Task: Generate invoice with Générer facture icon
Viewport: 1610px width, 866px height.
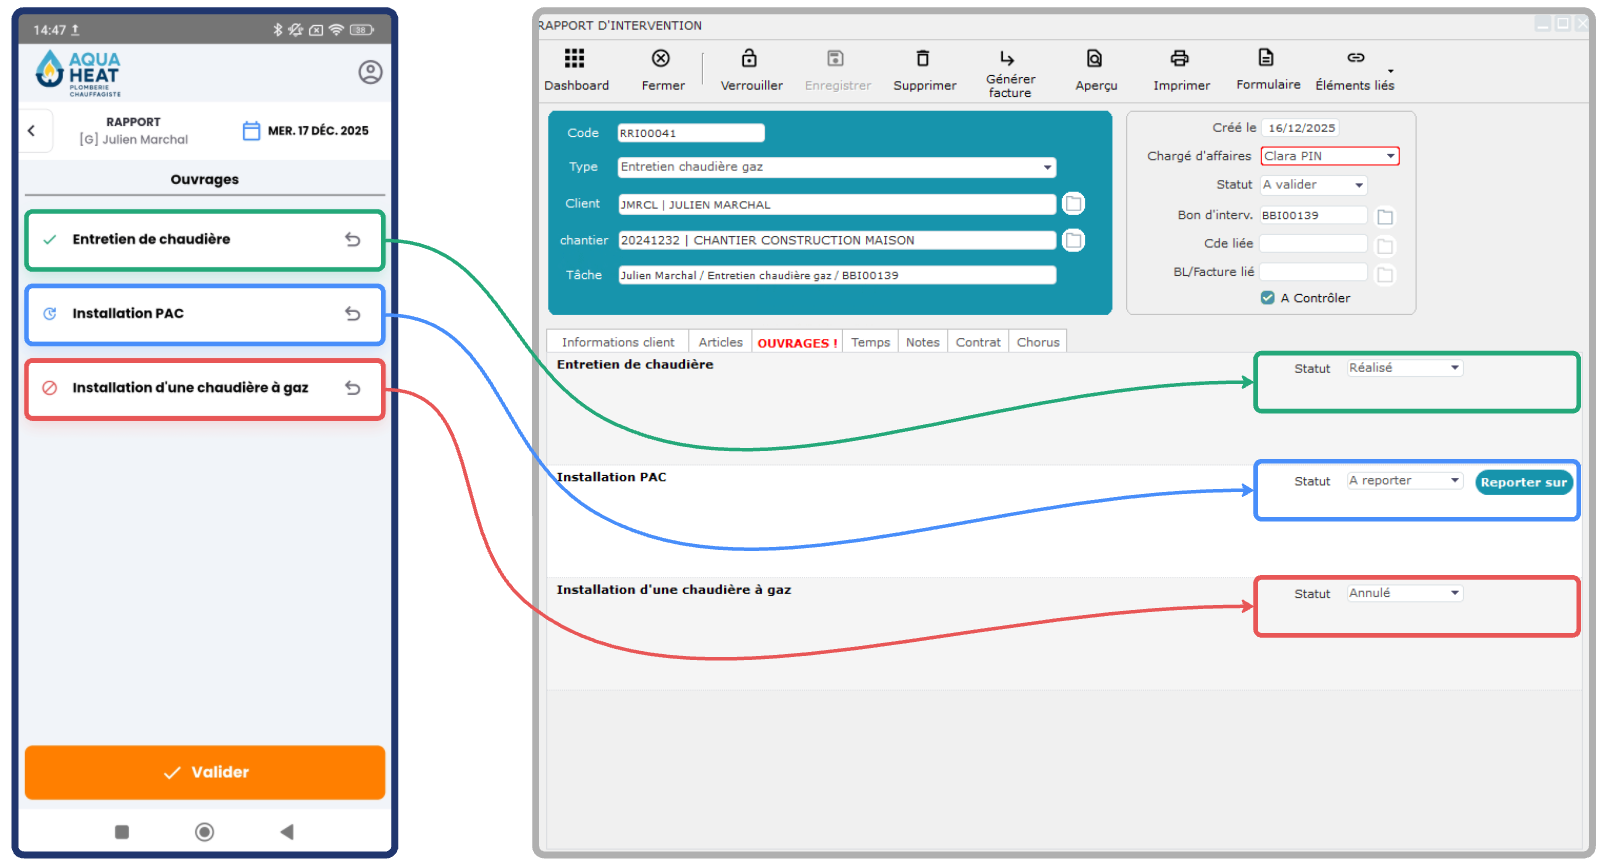Action: click(1008, 59)
